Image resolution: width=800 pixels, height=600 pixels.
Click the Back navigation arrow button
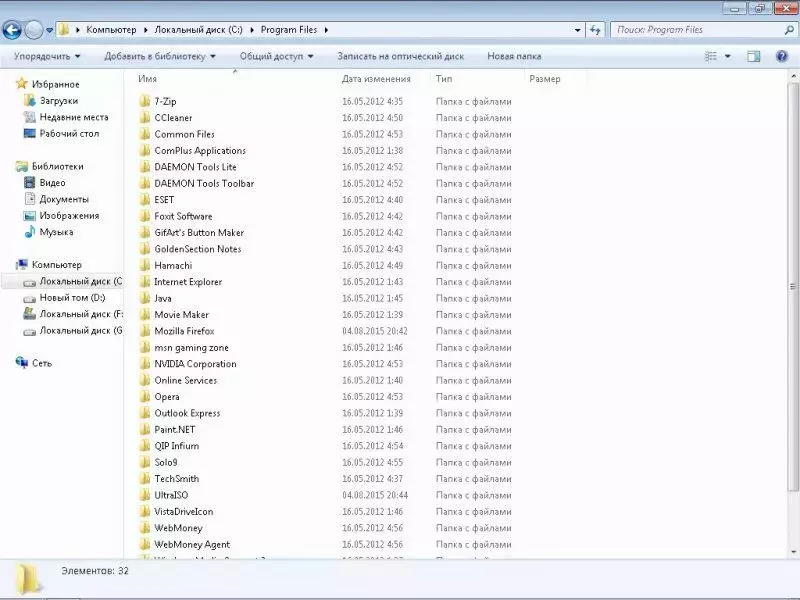(x=12, y=30)
